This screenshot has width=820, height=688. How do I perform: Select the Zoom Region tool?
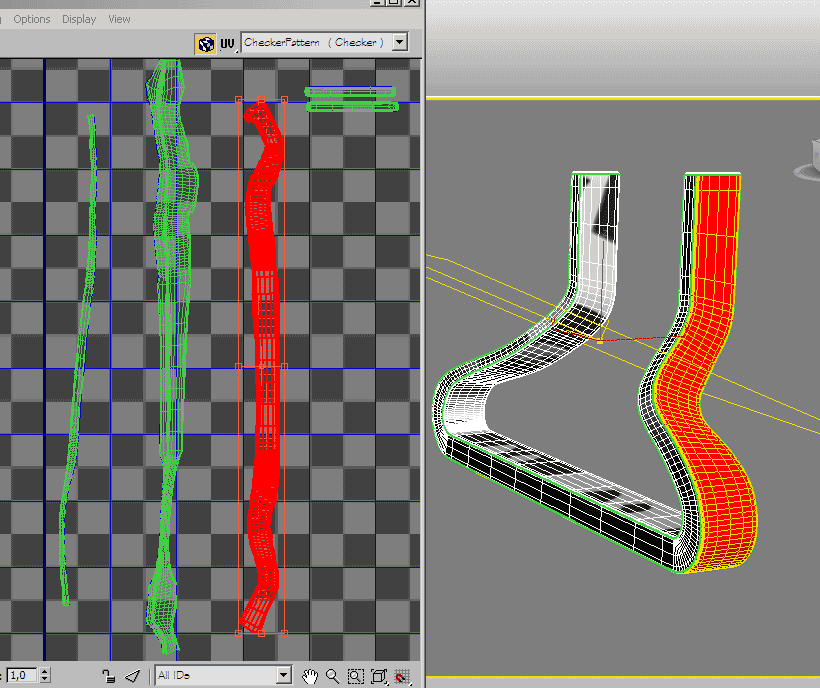pos(355,676)
